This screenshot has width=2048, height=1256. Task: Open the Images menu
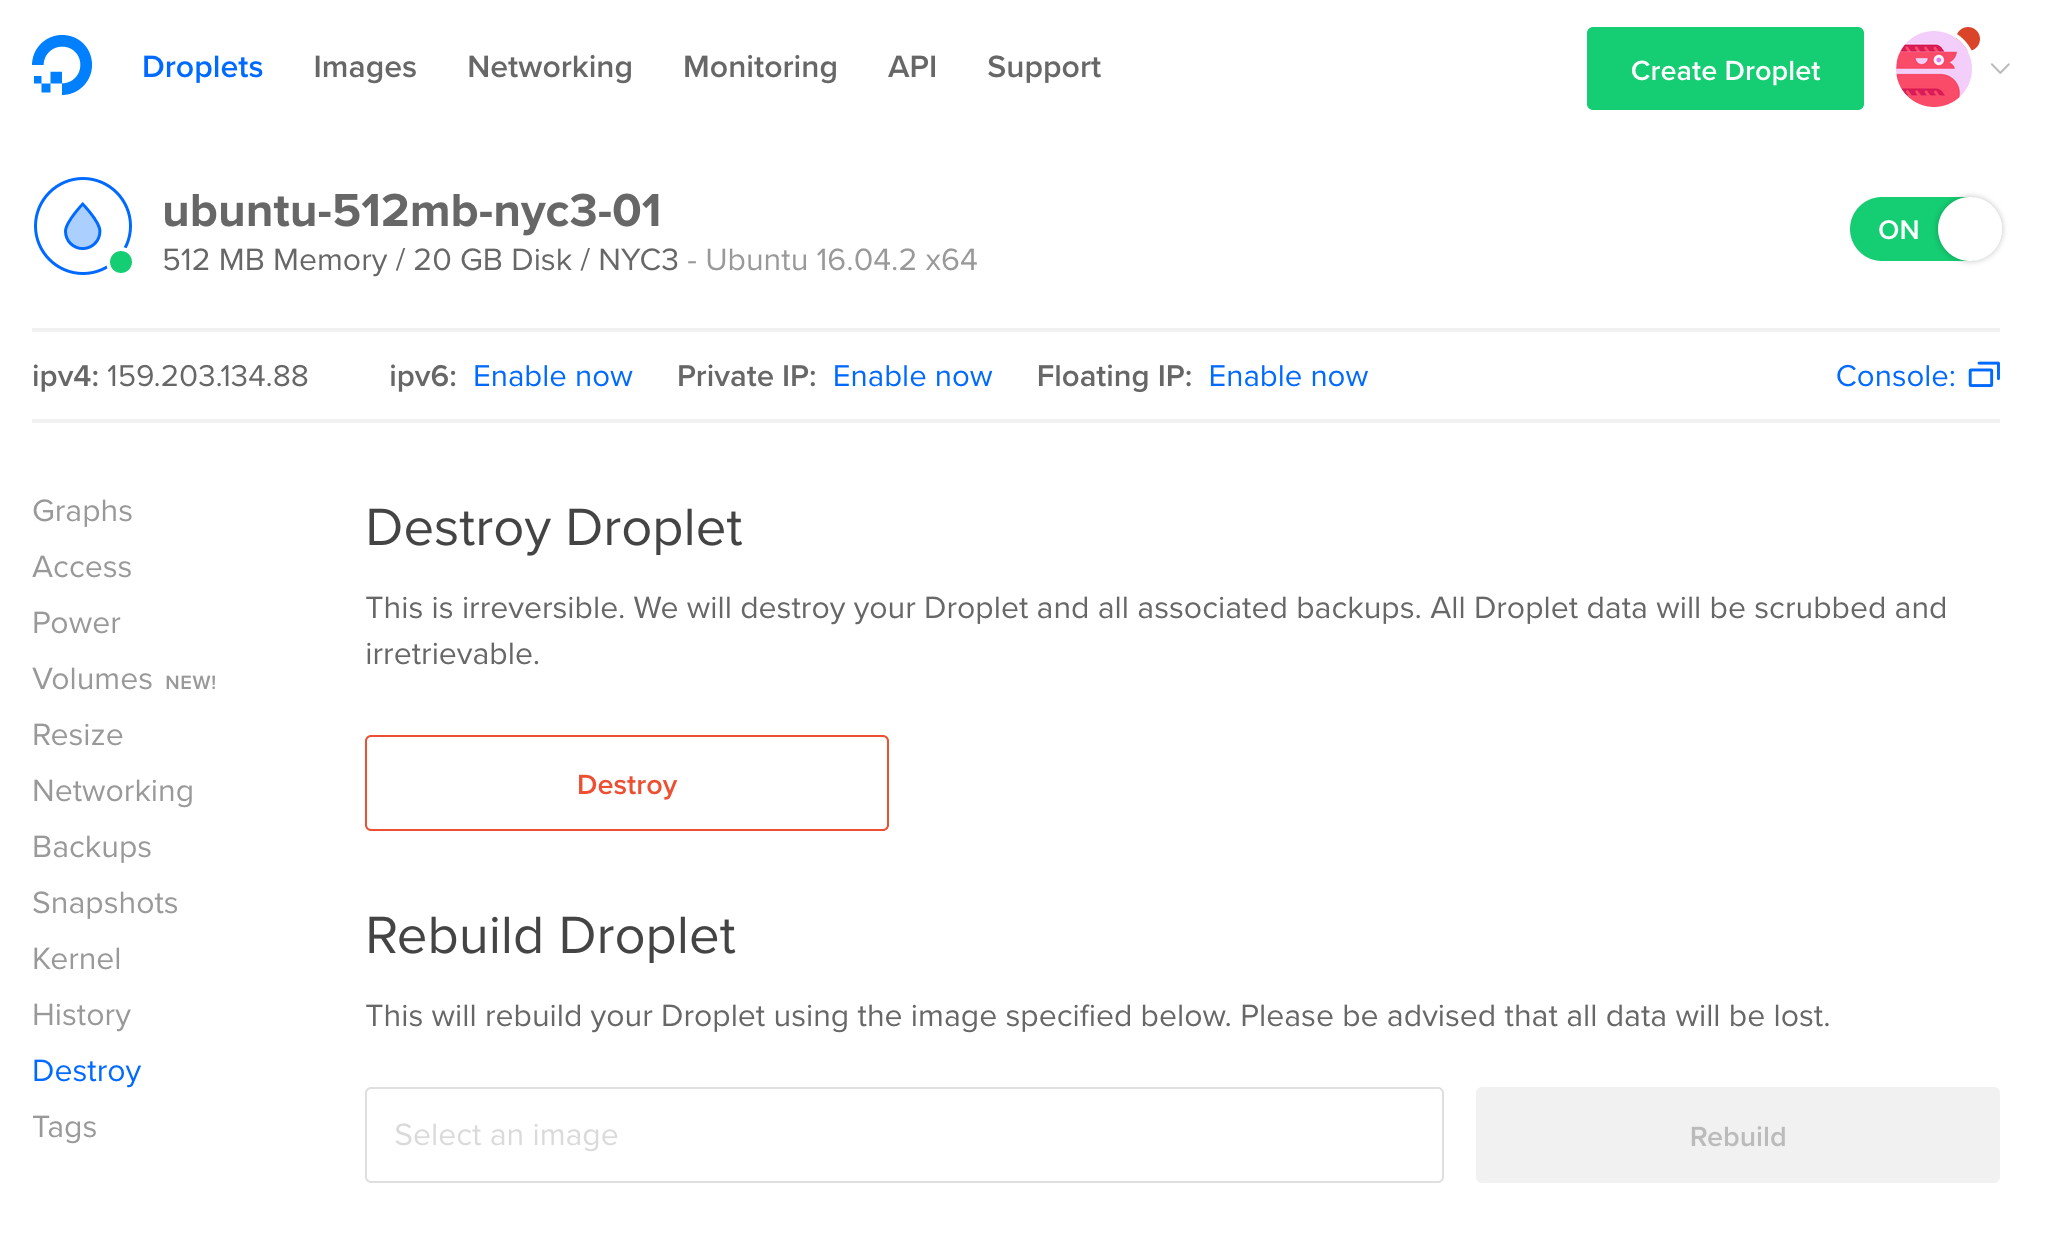pos(364,67)
